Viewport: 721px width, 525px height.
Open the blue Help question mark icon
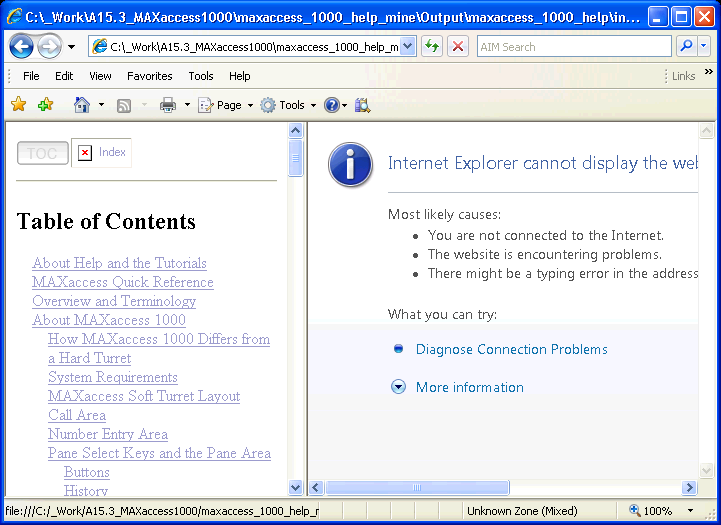click(x=332, y=105)
